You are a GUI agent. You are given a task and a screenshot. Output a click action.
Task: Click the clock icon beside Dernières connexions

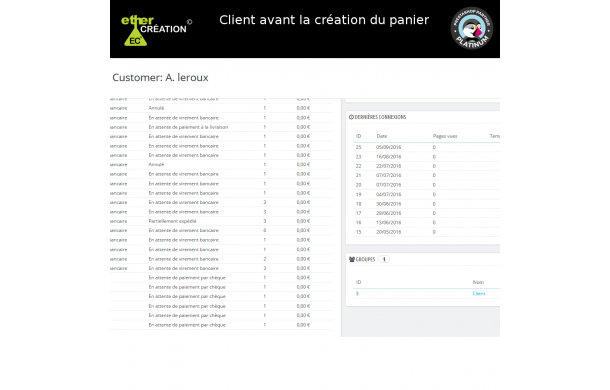(x=351, y=117)
